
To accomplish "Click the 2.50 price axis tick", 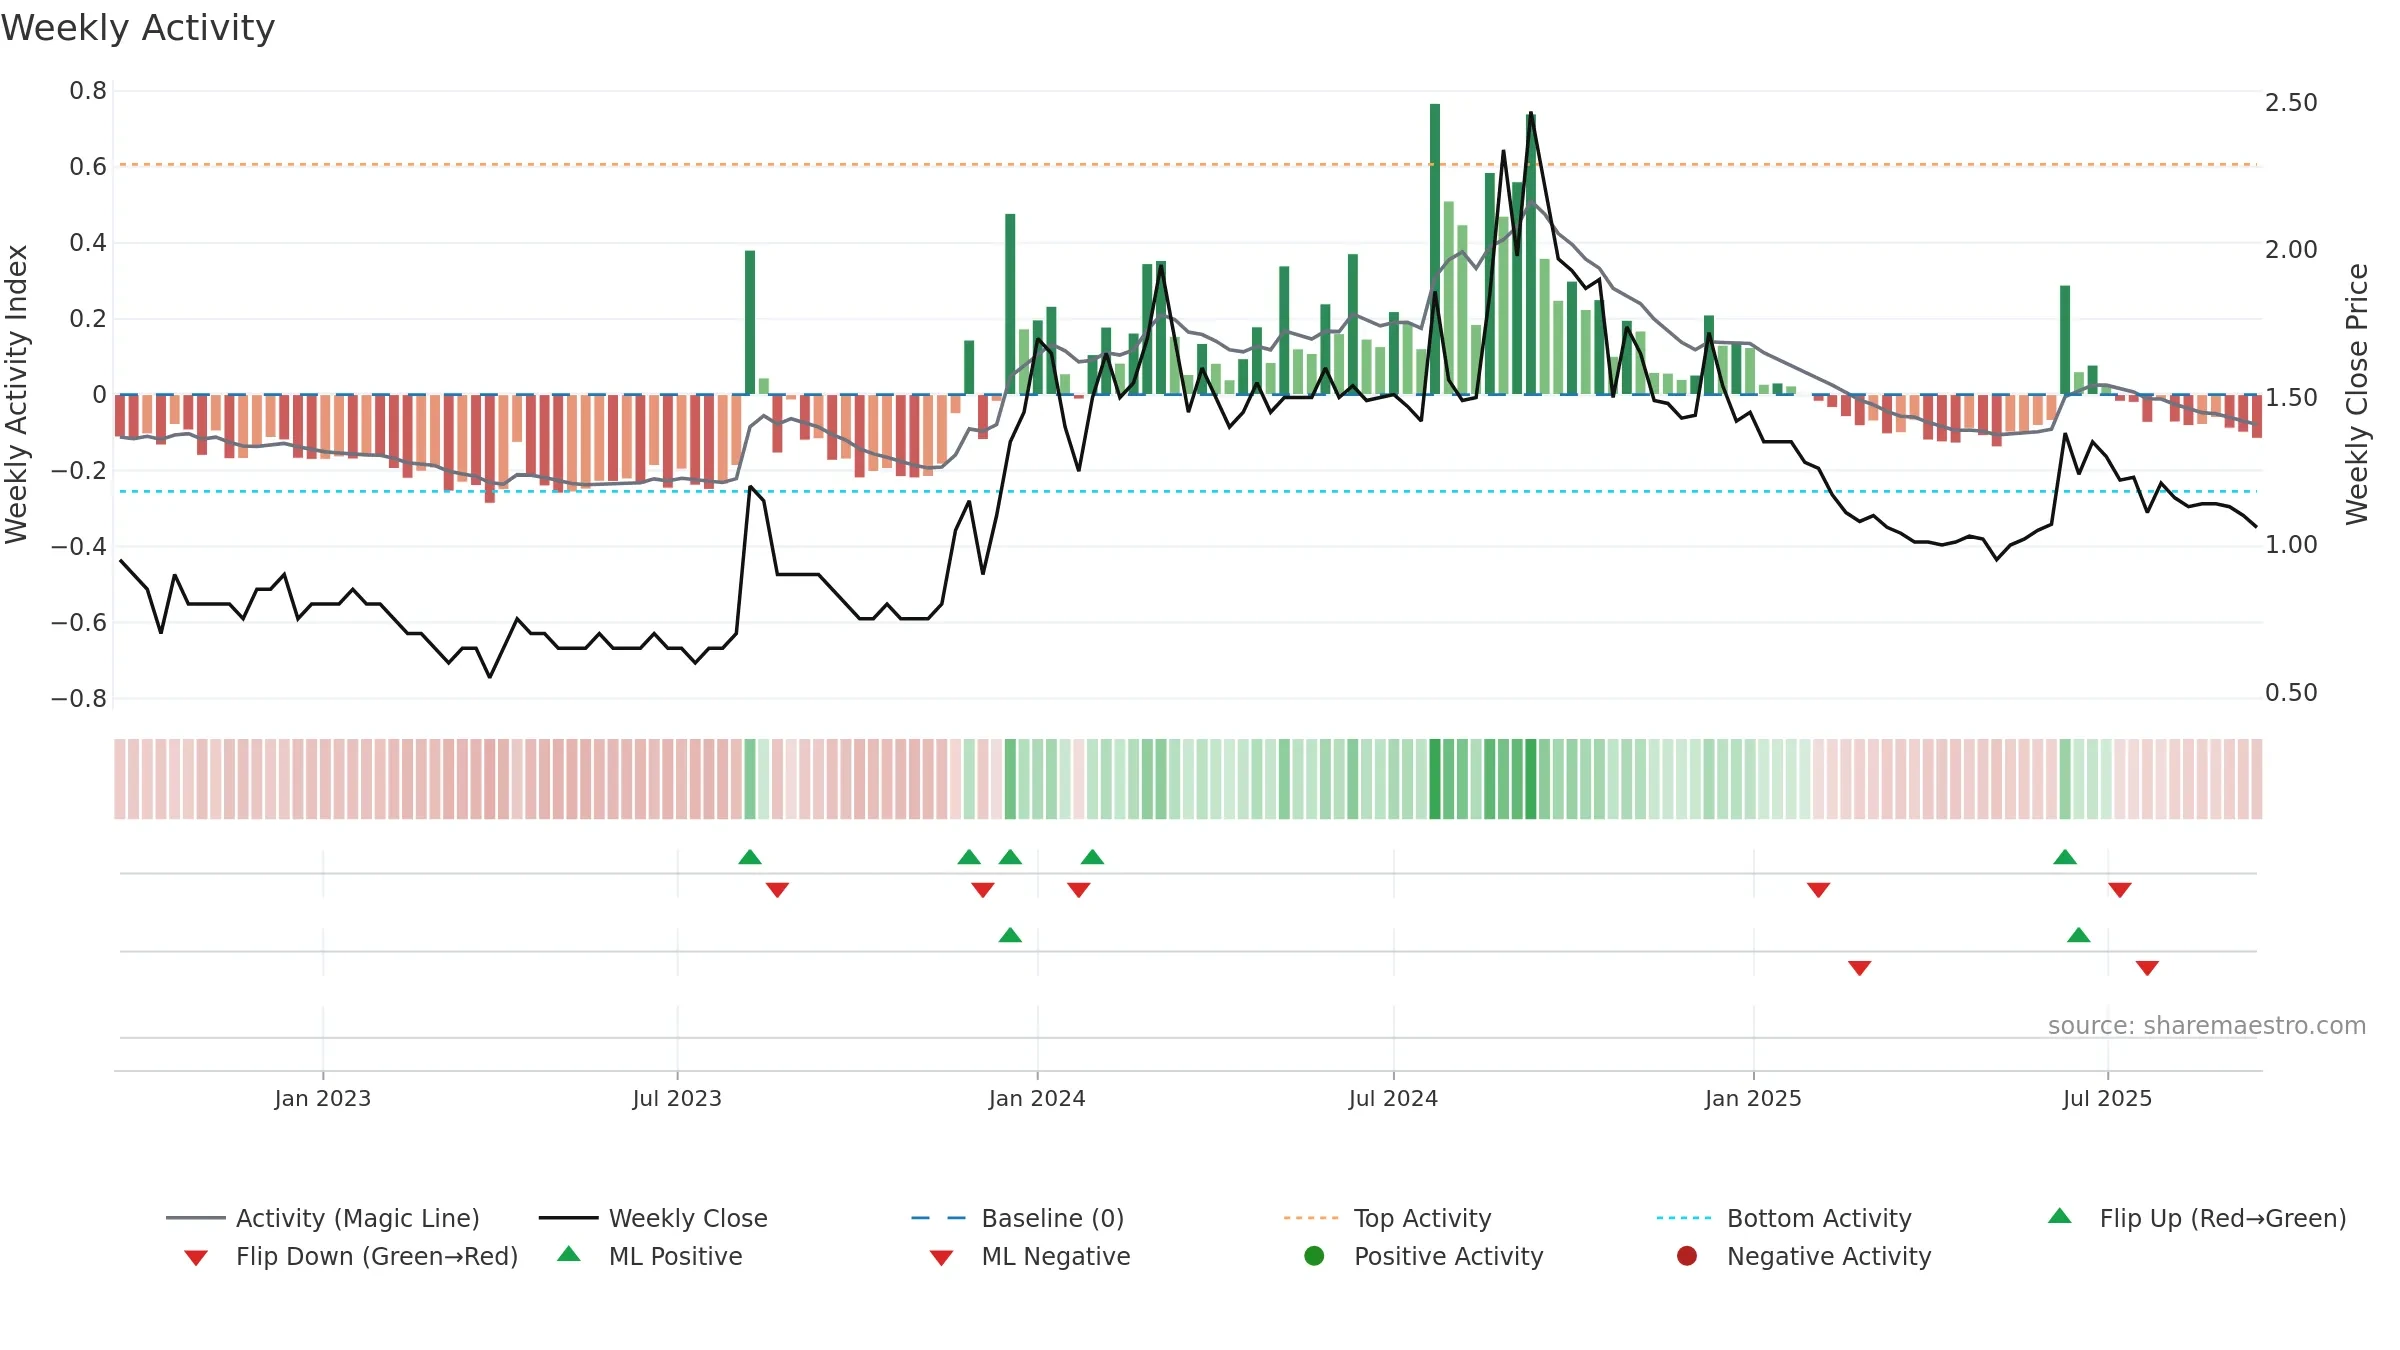I will tap(2291, 103).
